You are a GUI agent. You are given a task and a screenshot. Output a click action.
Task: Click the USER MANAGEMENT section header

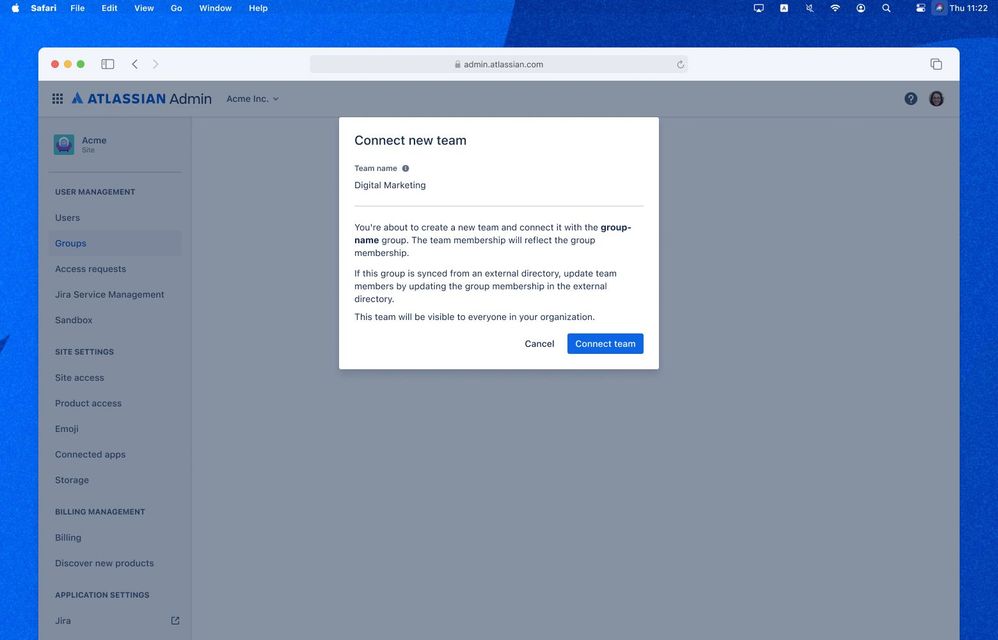[x=95, y=191]
